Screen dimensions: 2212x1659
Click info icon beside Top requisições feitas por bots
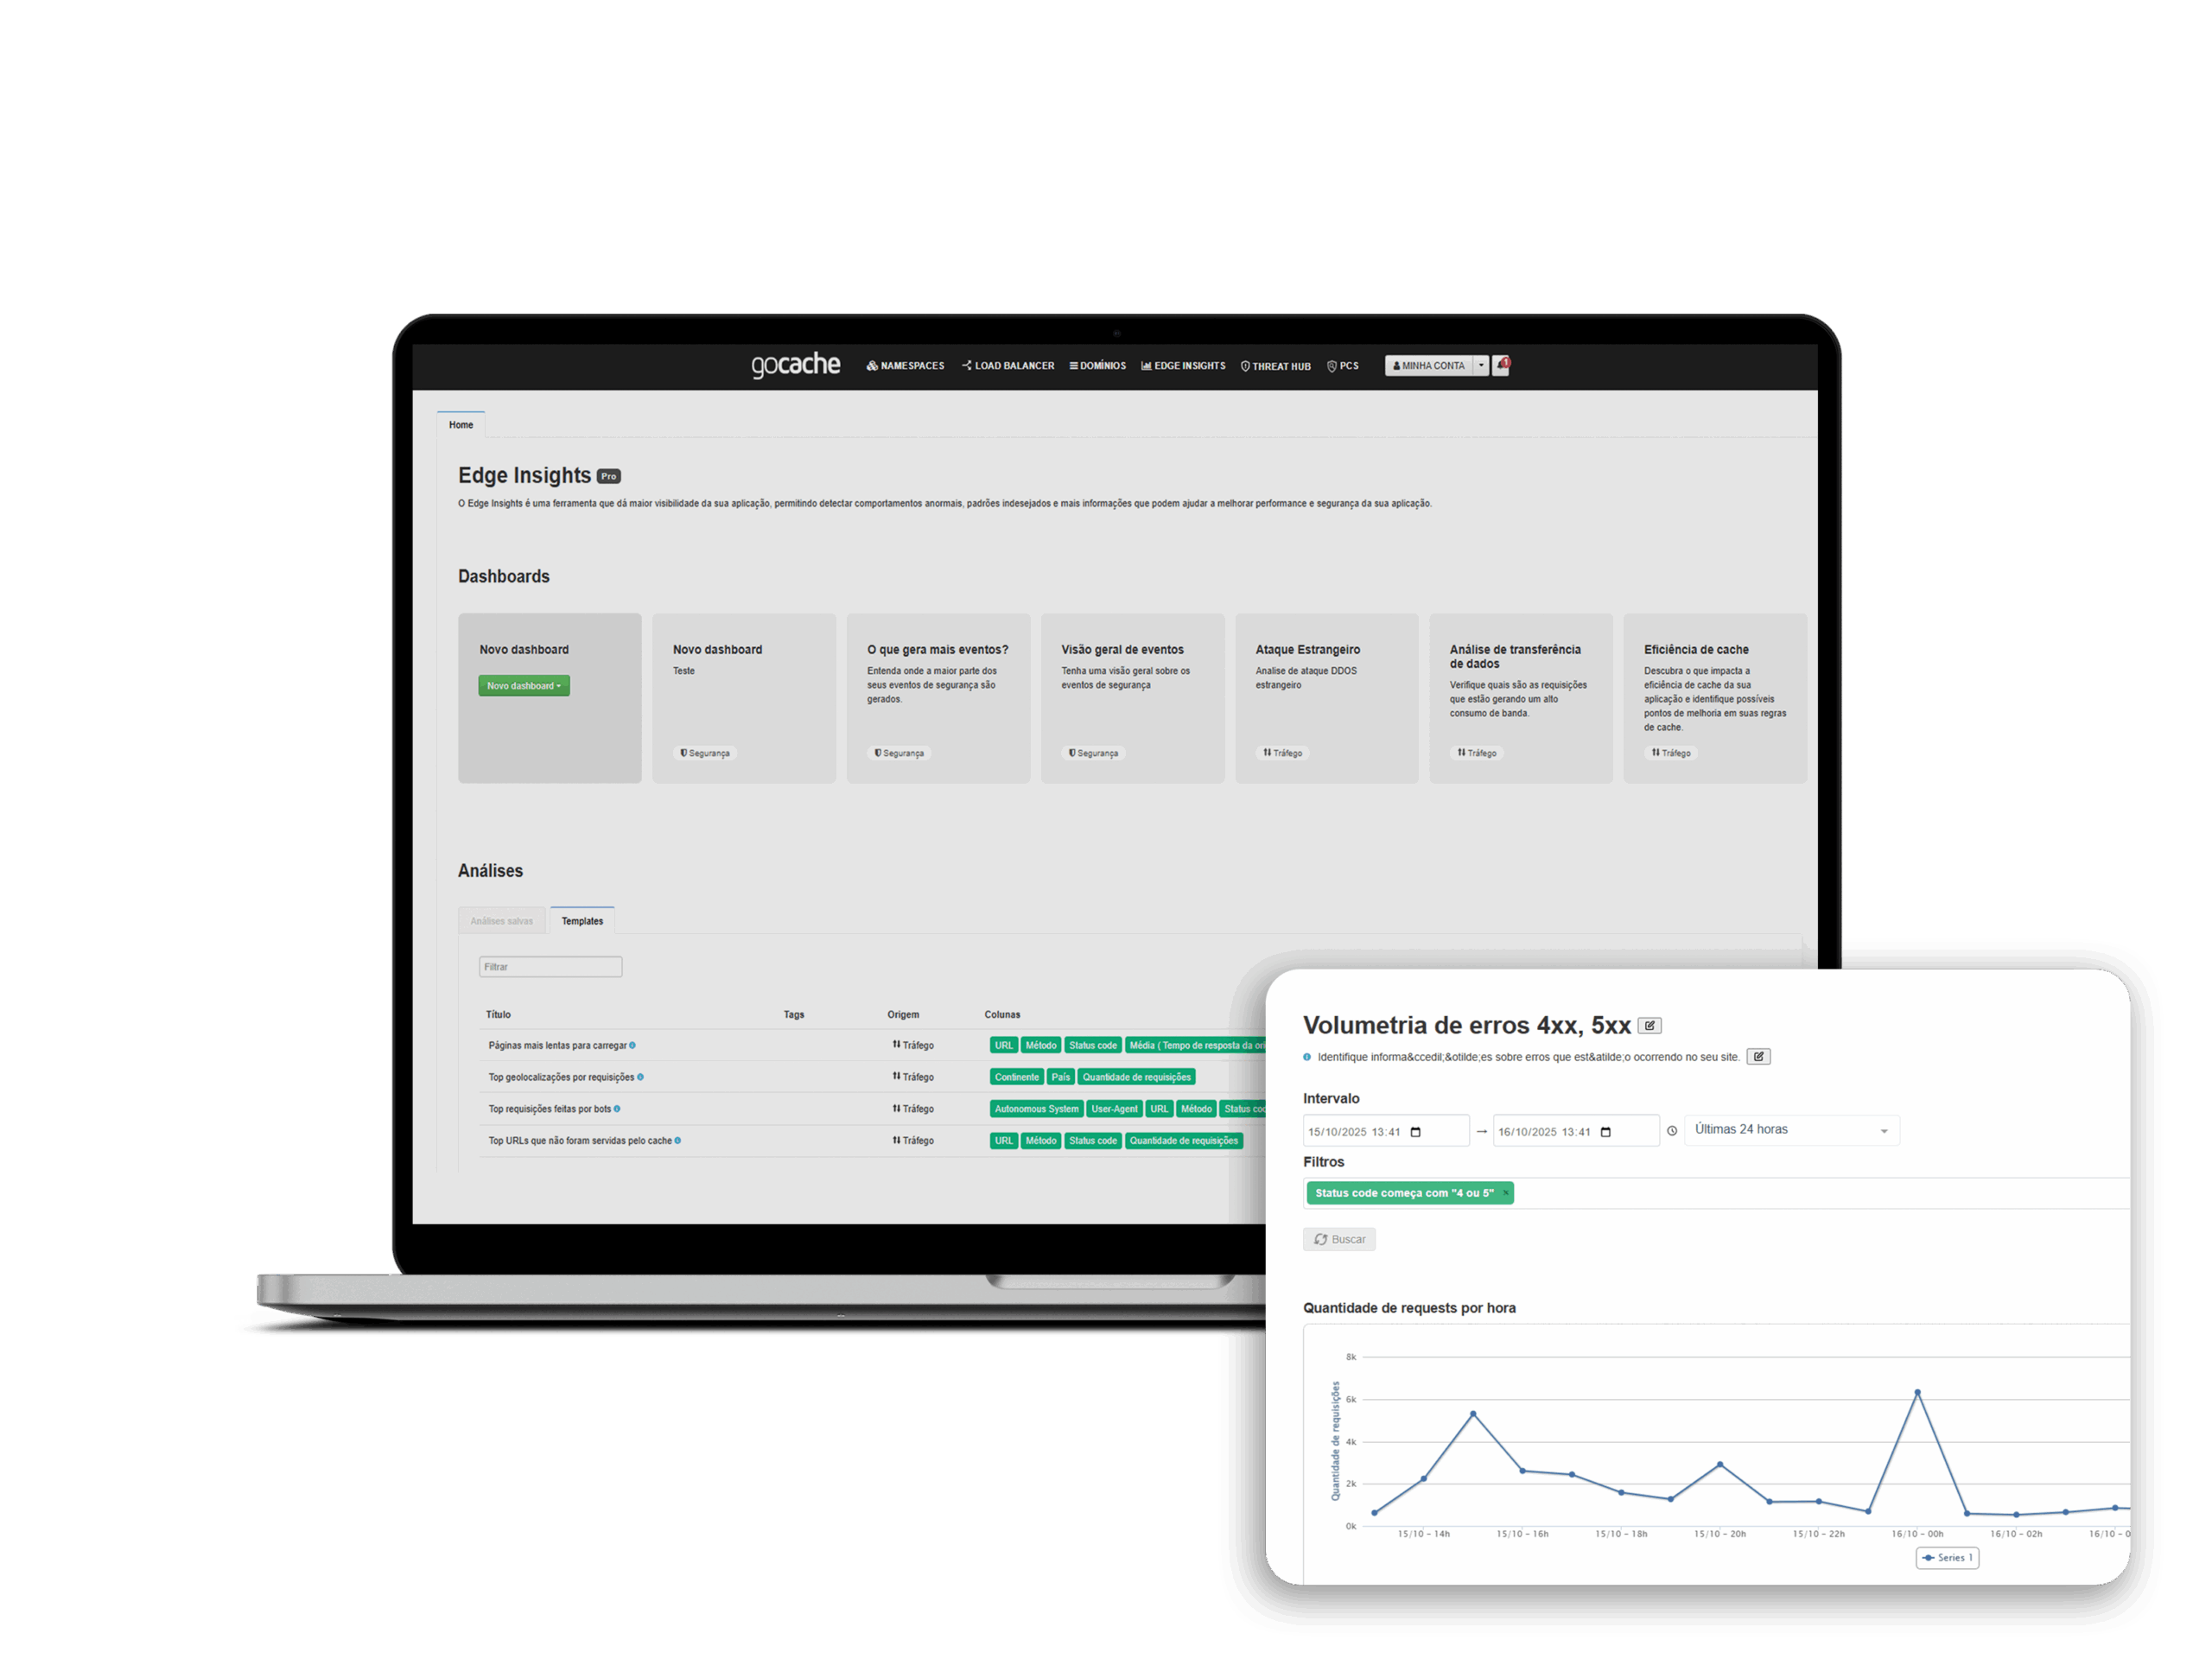coord(617,1109)
